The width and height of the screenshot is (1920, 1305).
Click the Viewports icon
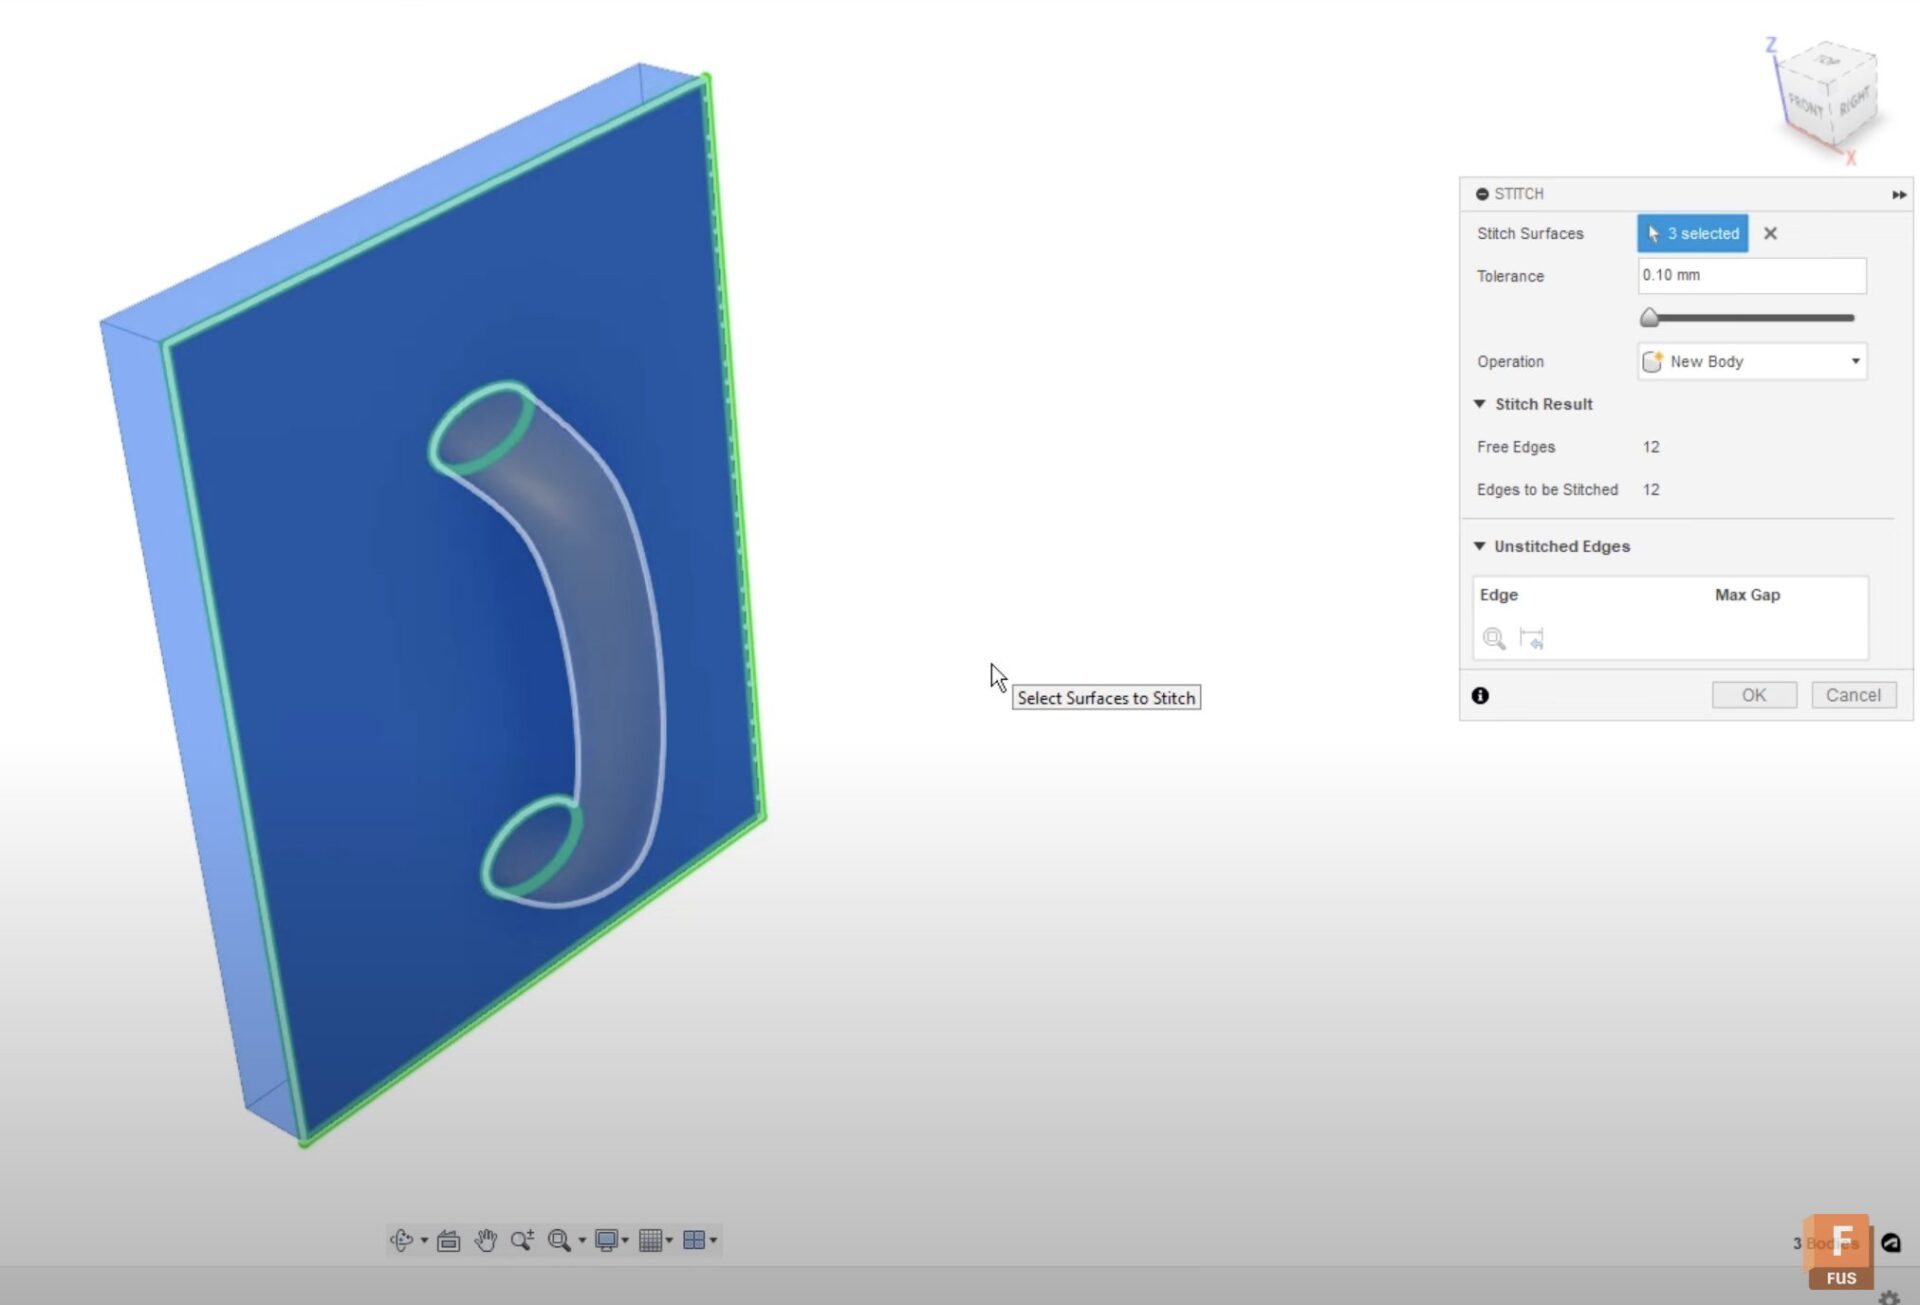coord(696,1240)
